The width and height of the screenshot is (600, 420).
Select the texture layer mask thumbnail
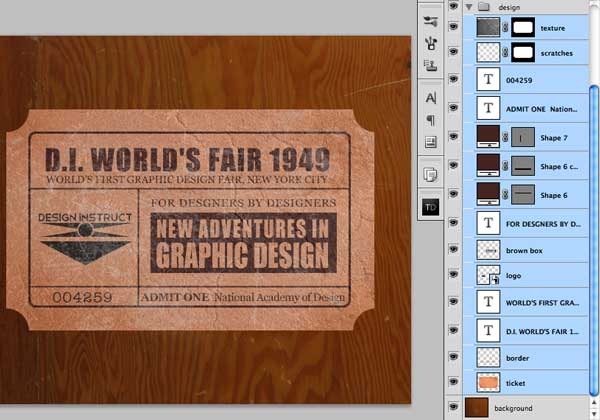[523, 27]
